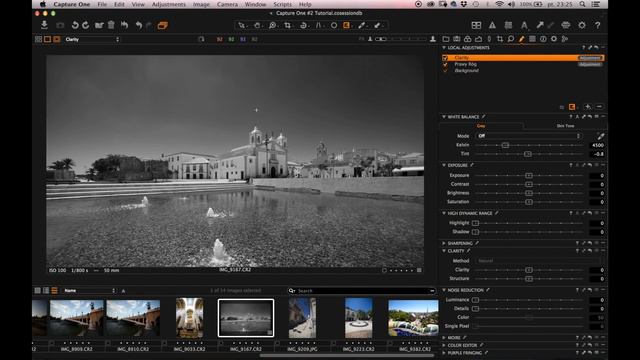Open the Apple menu
640x360 pixels.
coord(43,4)
